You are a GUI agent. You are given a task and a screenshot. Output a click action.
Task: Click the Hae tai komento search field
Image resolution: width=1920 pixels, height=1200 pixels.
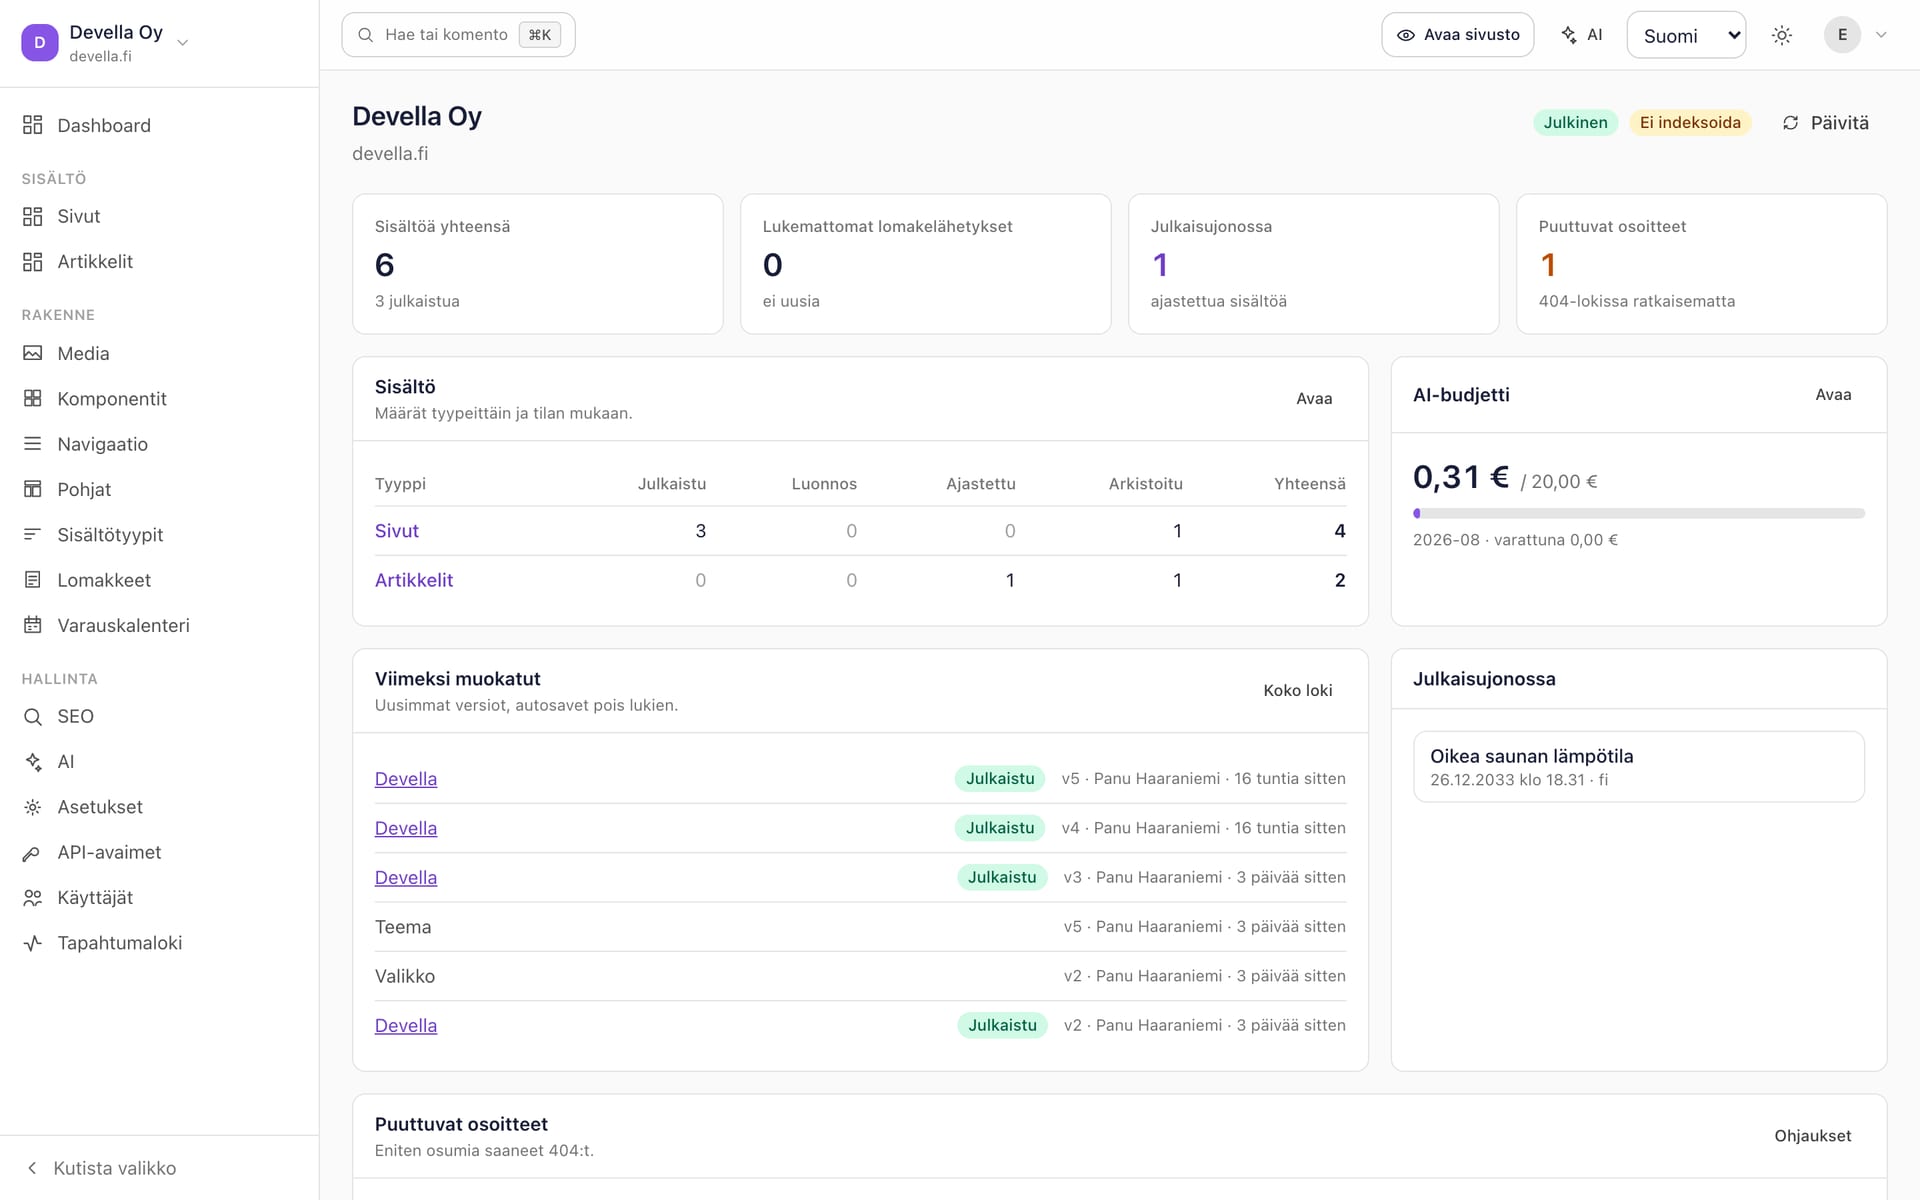458,35
